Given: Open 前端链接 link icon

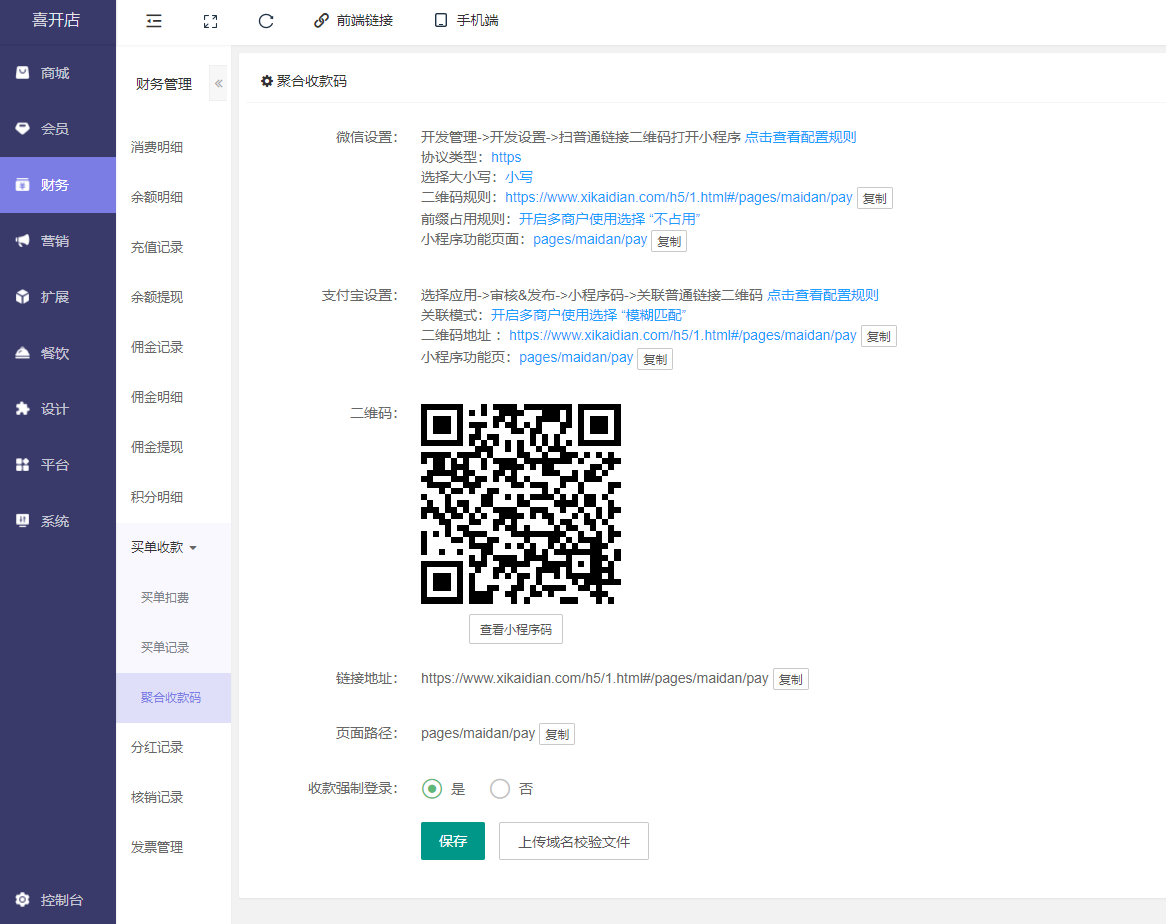Looking at the screenshot, I should pyautogui.click(x=321, y=21).
